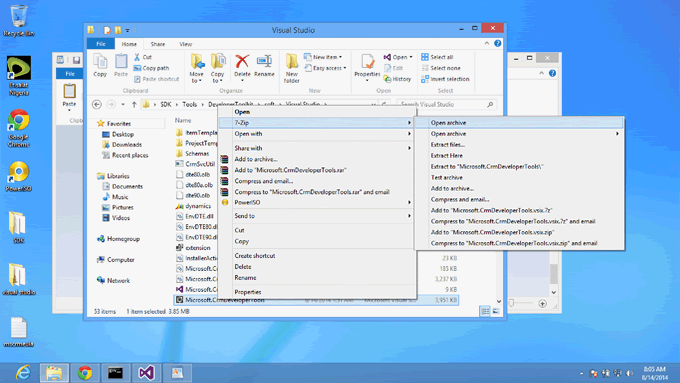
Task: Choose Delete in the context menu
Action: tap(317, 267)
